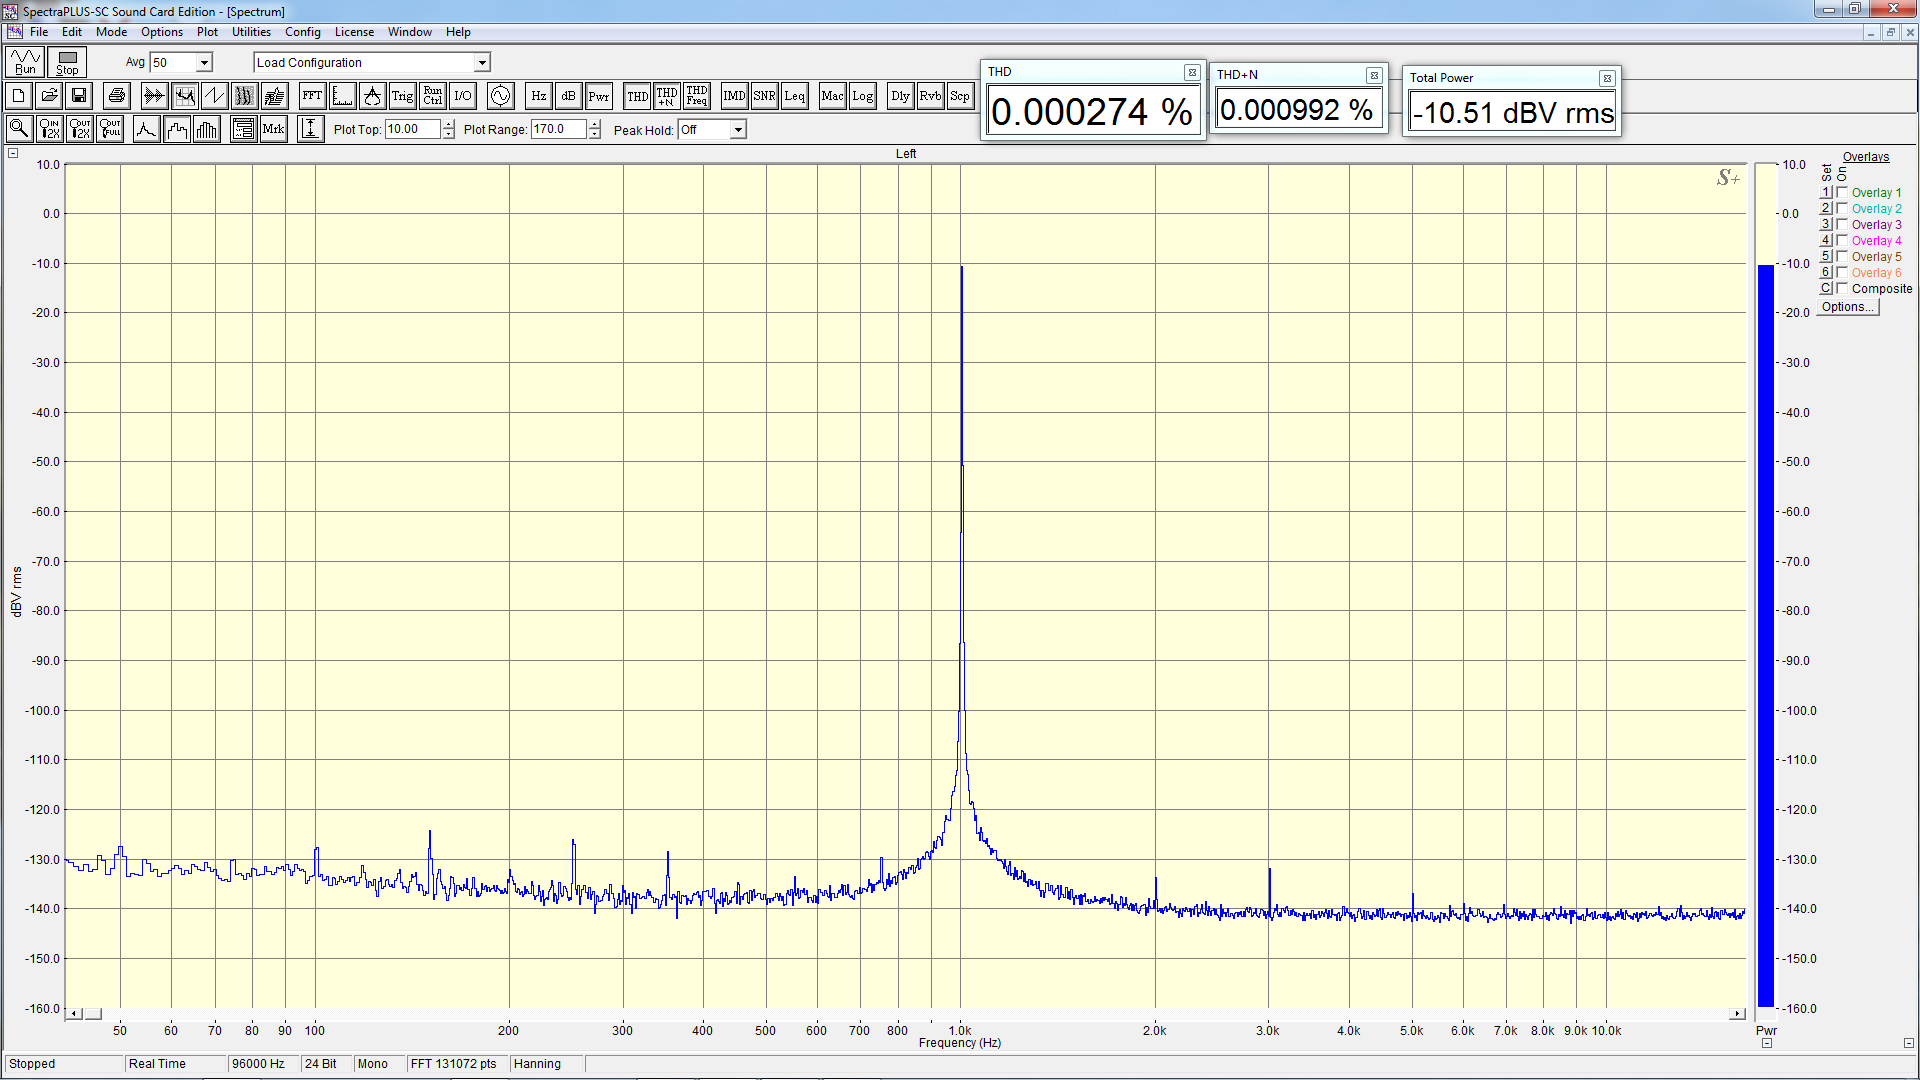
Task: Open the Config menu
Action: tap(302, 32)
